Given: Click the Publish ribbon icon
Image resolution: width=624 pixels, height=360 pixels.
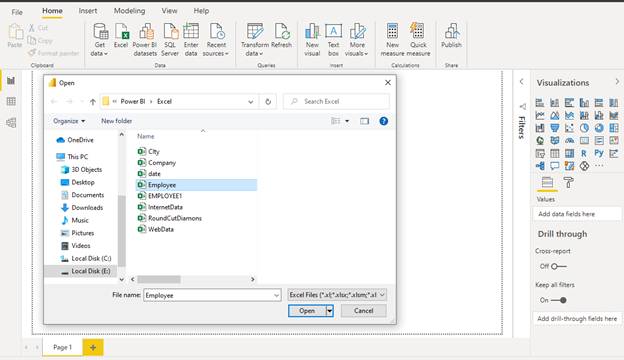Looking at the screenshot, I should point(451,31).
